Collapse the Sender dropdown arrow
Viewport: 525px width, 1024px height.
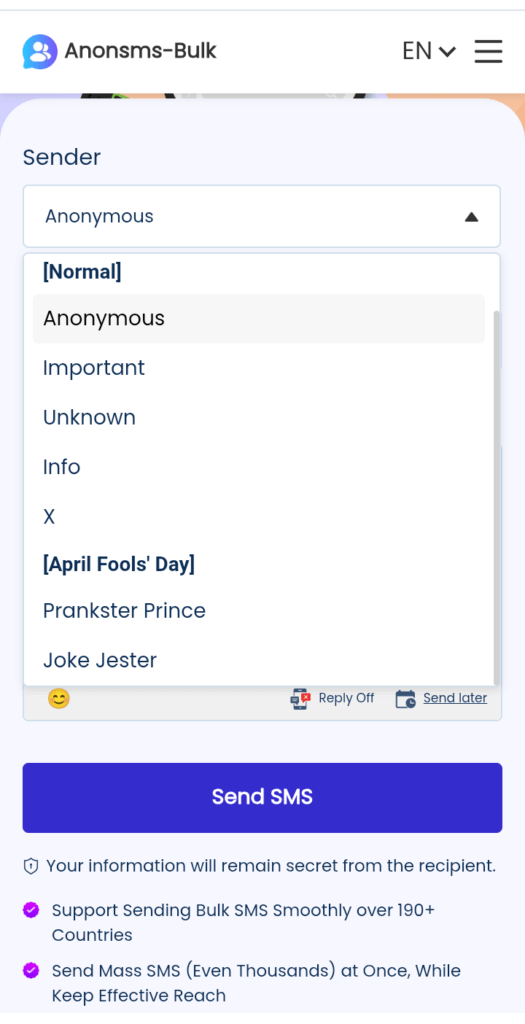471,217
